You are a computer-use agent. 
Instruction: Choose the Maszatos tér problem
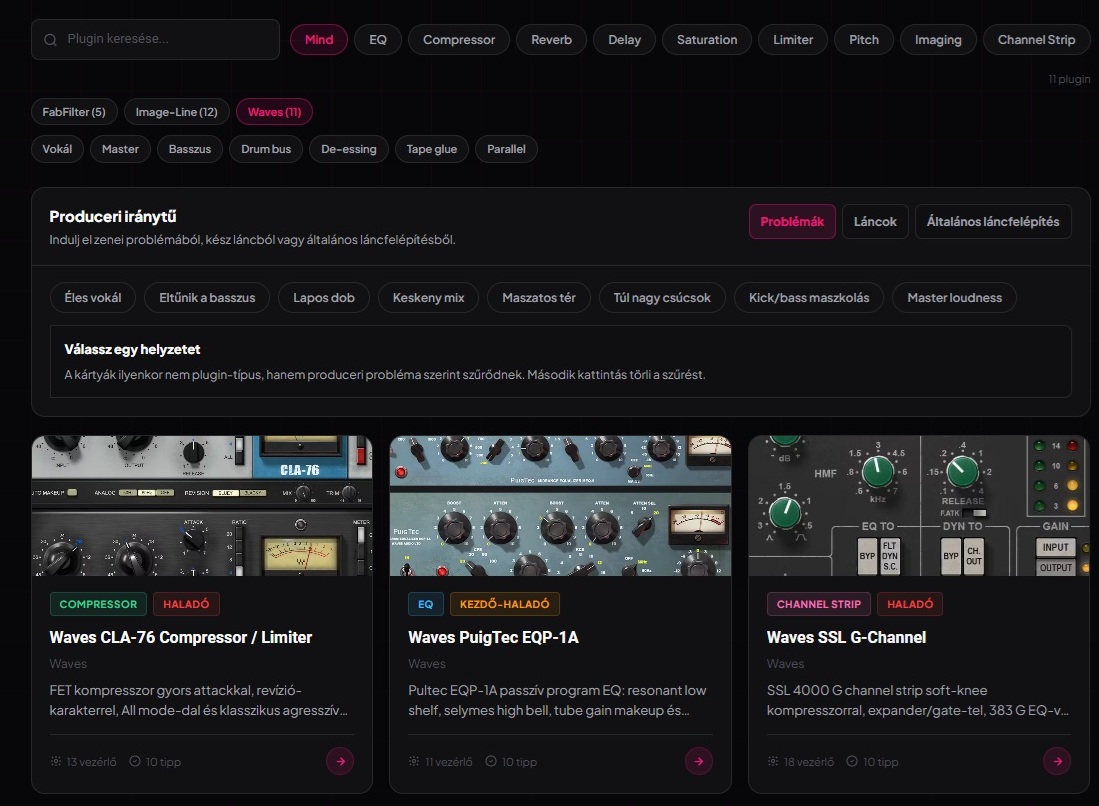538,298
